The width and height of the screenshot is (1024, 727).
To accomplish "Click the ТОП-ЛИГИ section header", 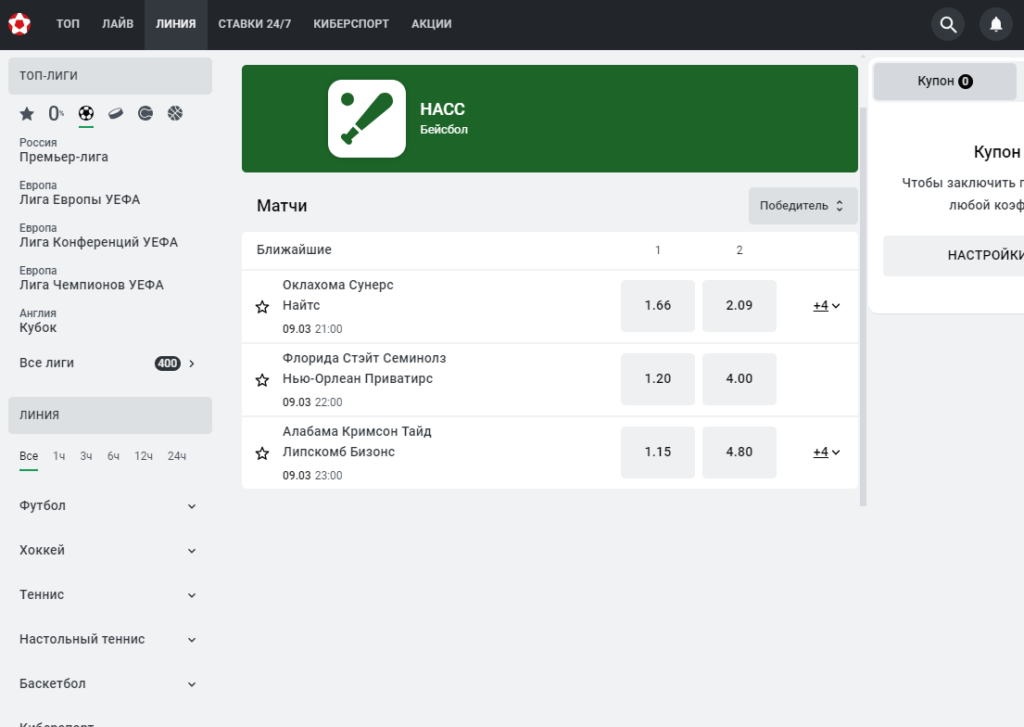I will point(110,76).
